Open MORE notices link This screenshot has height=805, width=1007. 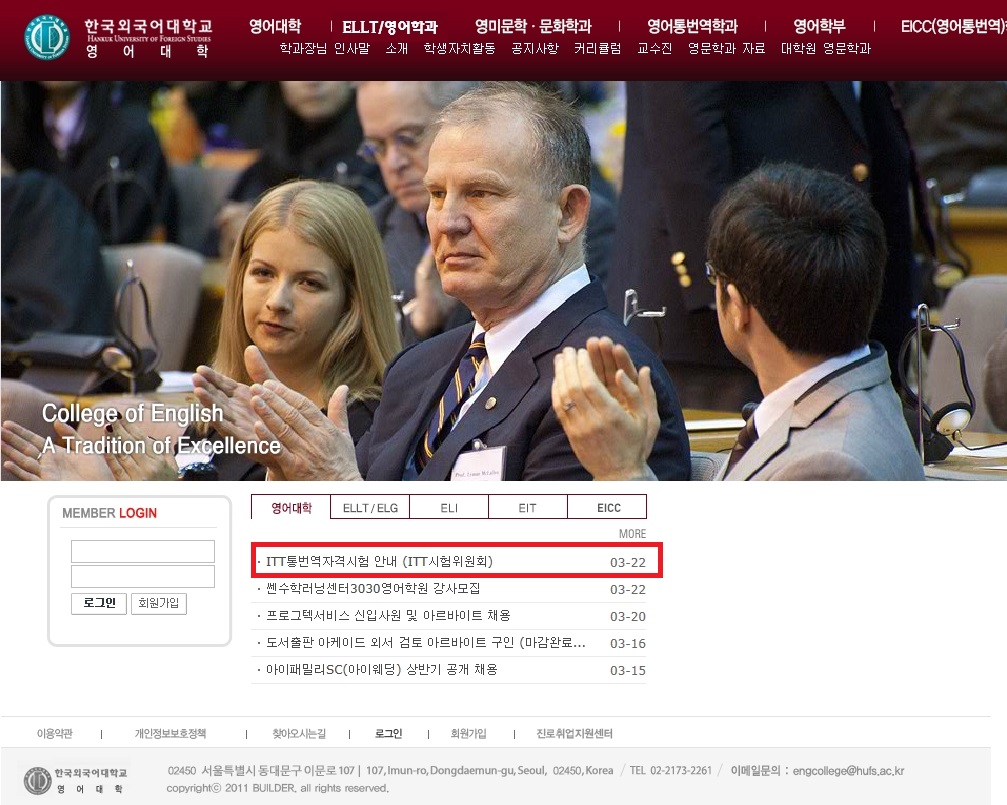pyautogui.click(x=632, y=534)
